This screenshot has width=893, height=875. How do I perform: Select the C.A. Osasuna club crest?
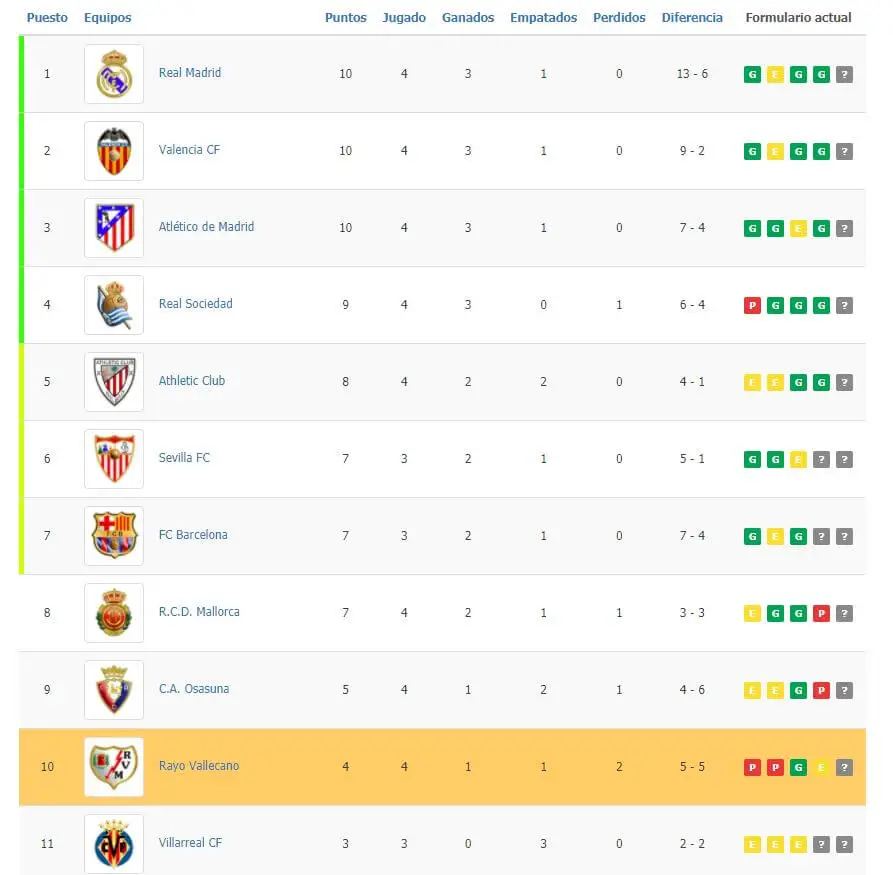click(x=113, y=689)
